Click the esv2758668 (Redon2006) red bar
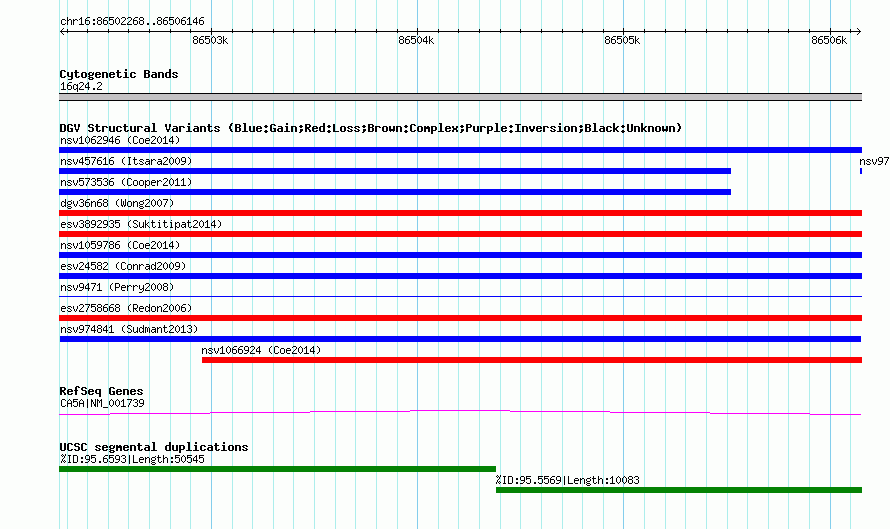This screenshot has height=529, width=890. tap(460, 318)
